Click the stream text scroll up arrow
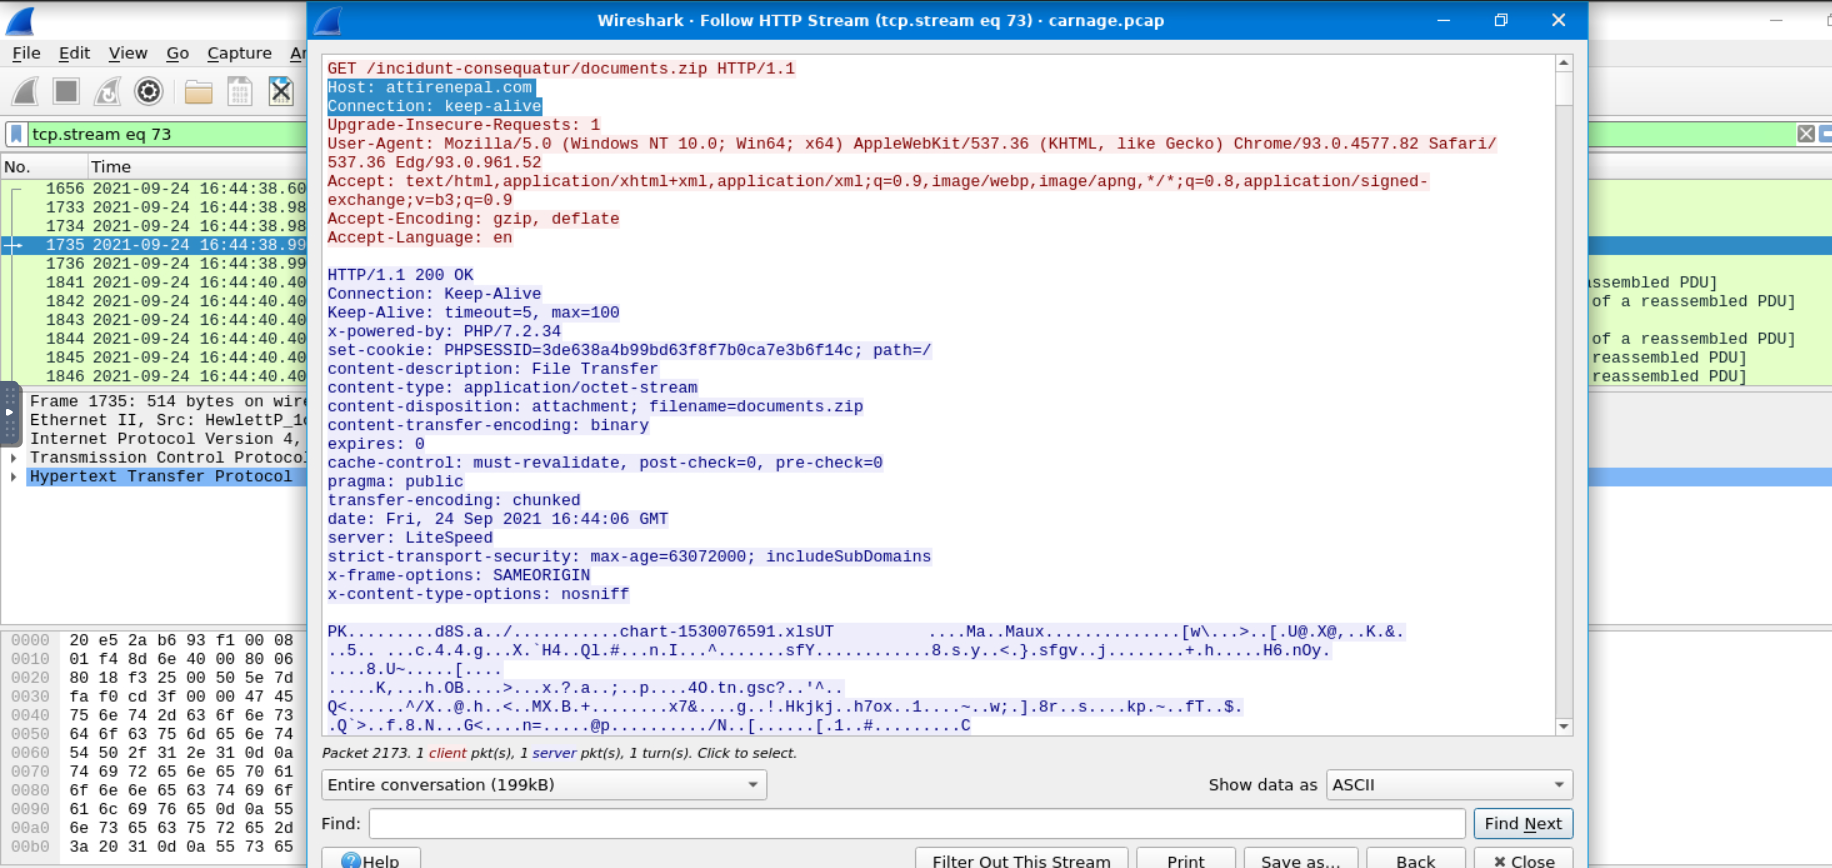Viewport: 1832px width, 868px height. [x=1564, y=63]
